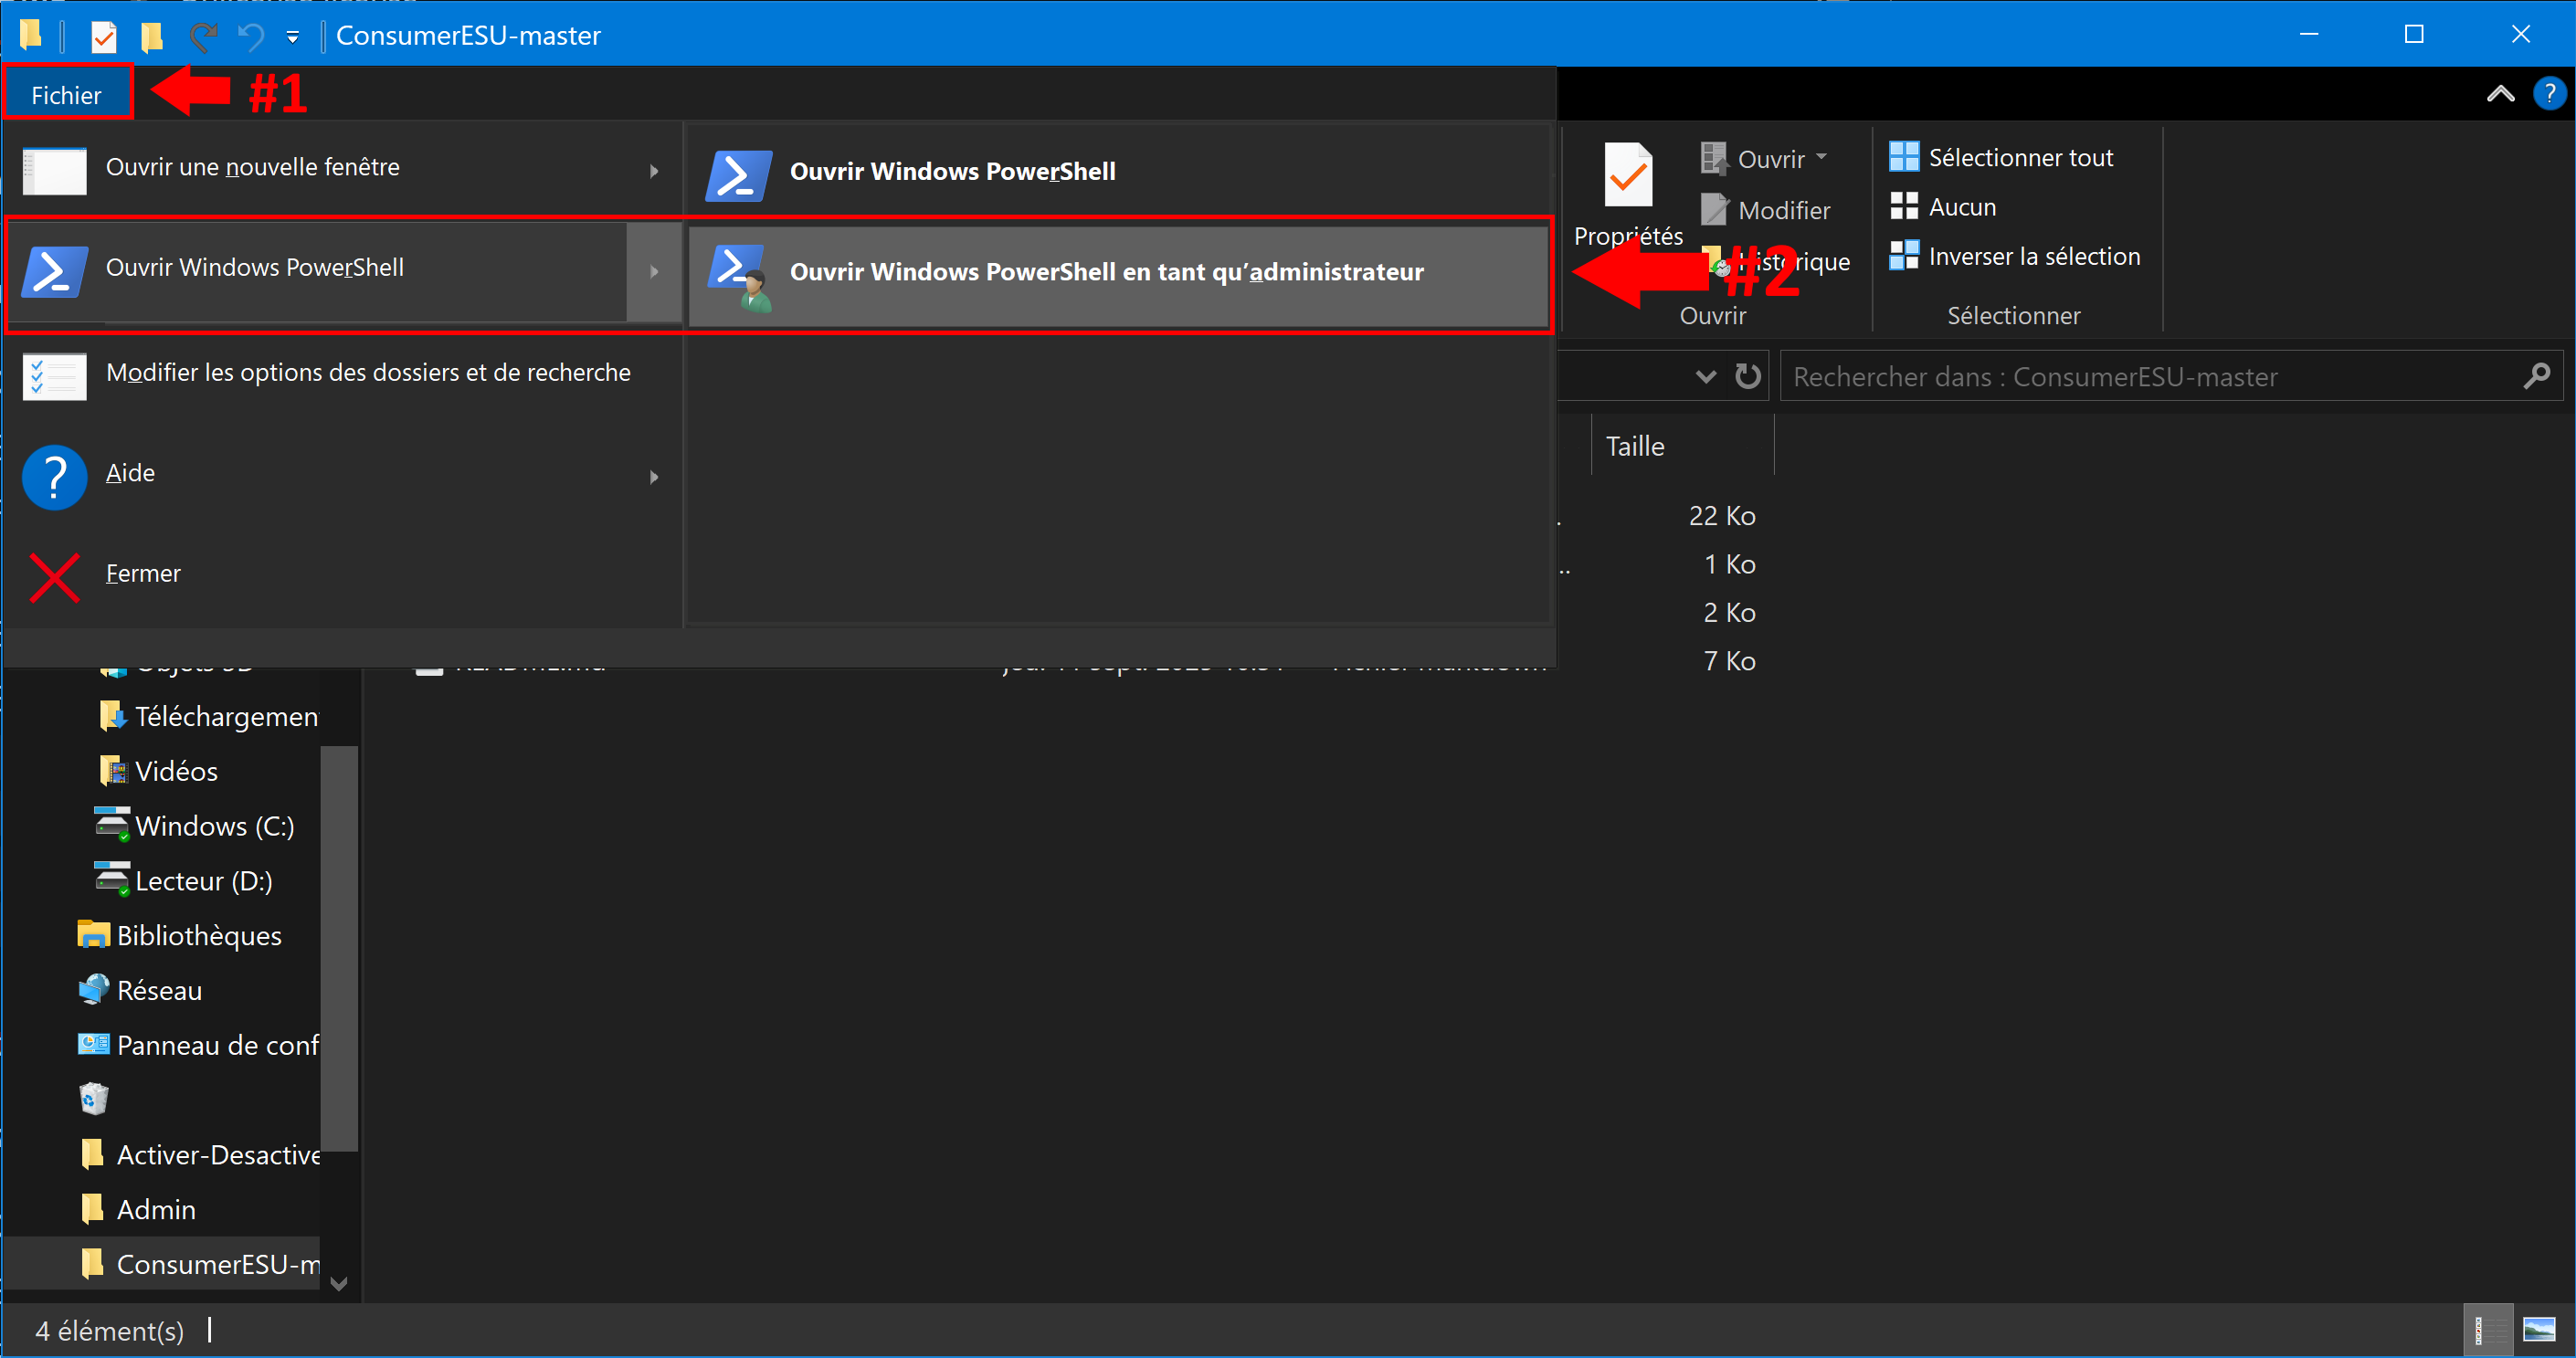Collapse the ribbon with the up chevron
This screenshot has width=2576, height=1358.
(2500, 94)
